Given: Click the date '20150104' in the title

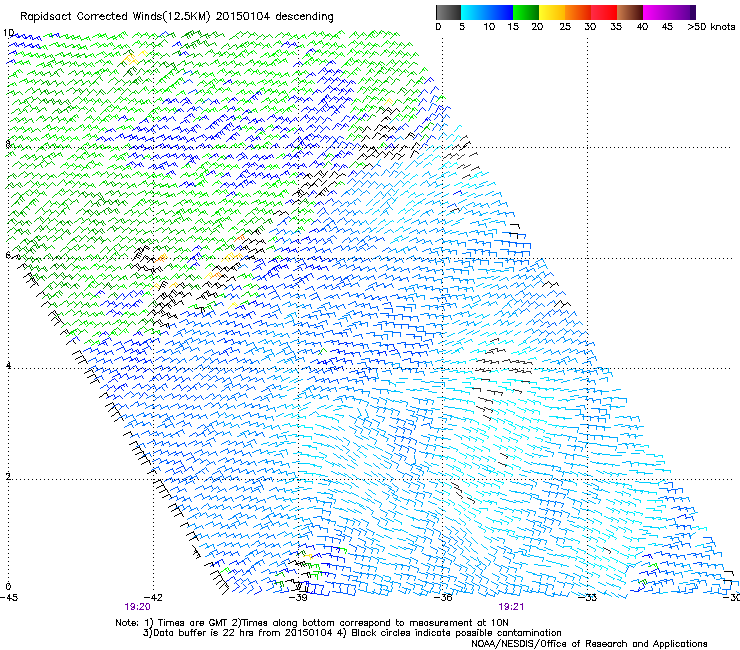Looking at the screenshot, I should pyautogui.click(x=243, y=17).
